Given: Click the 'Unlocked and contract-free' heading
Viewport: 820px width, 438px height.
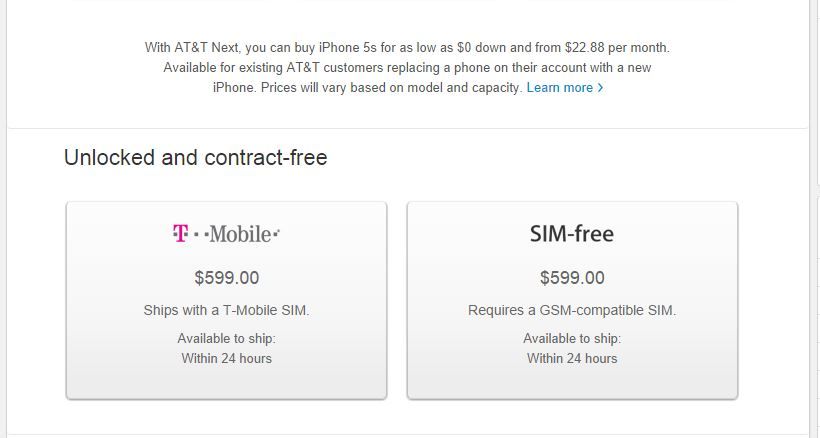Looking at the screenshot, I should (196, 157).
